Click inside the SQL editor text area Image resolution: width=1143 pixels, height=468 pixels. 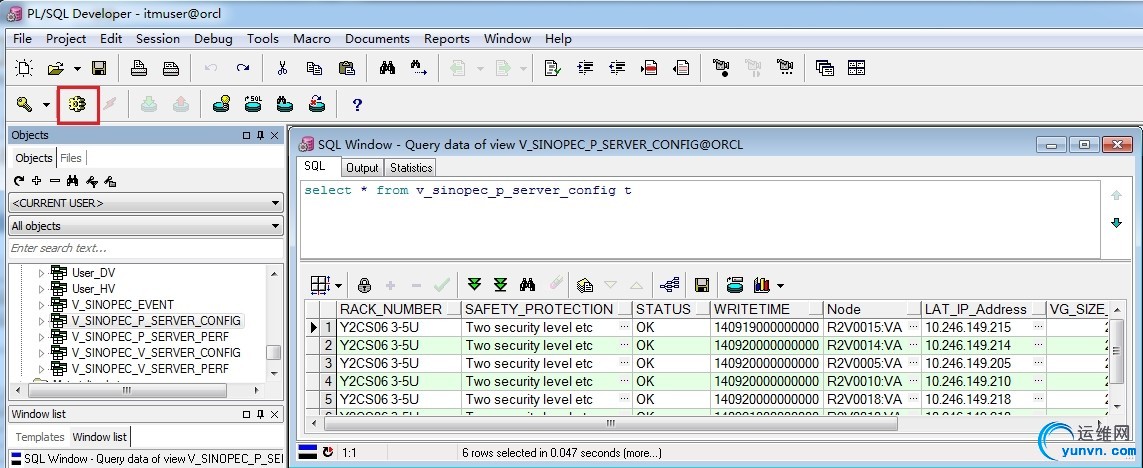point(700,219)
